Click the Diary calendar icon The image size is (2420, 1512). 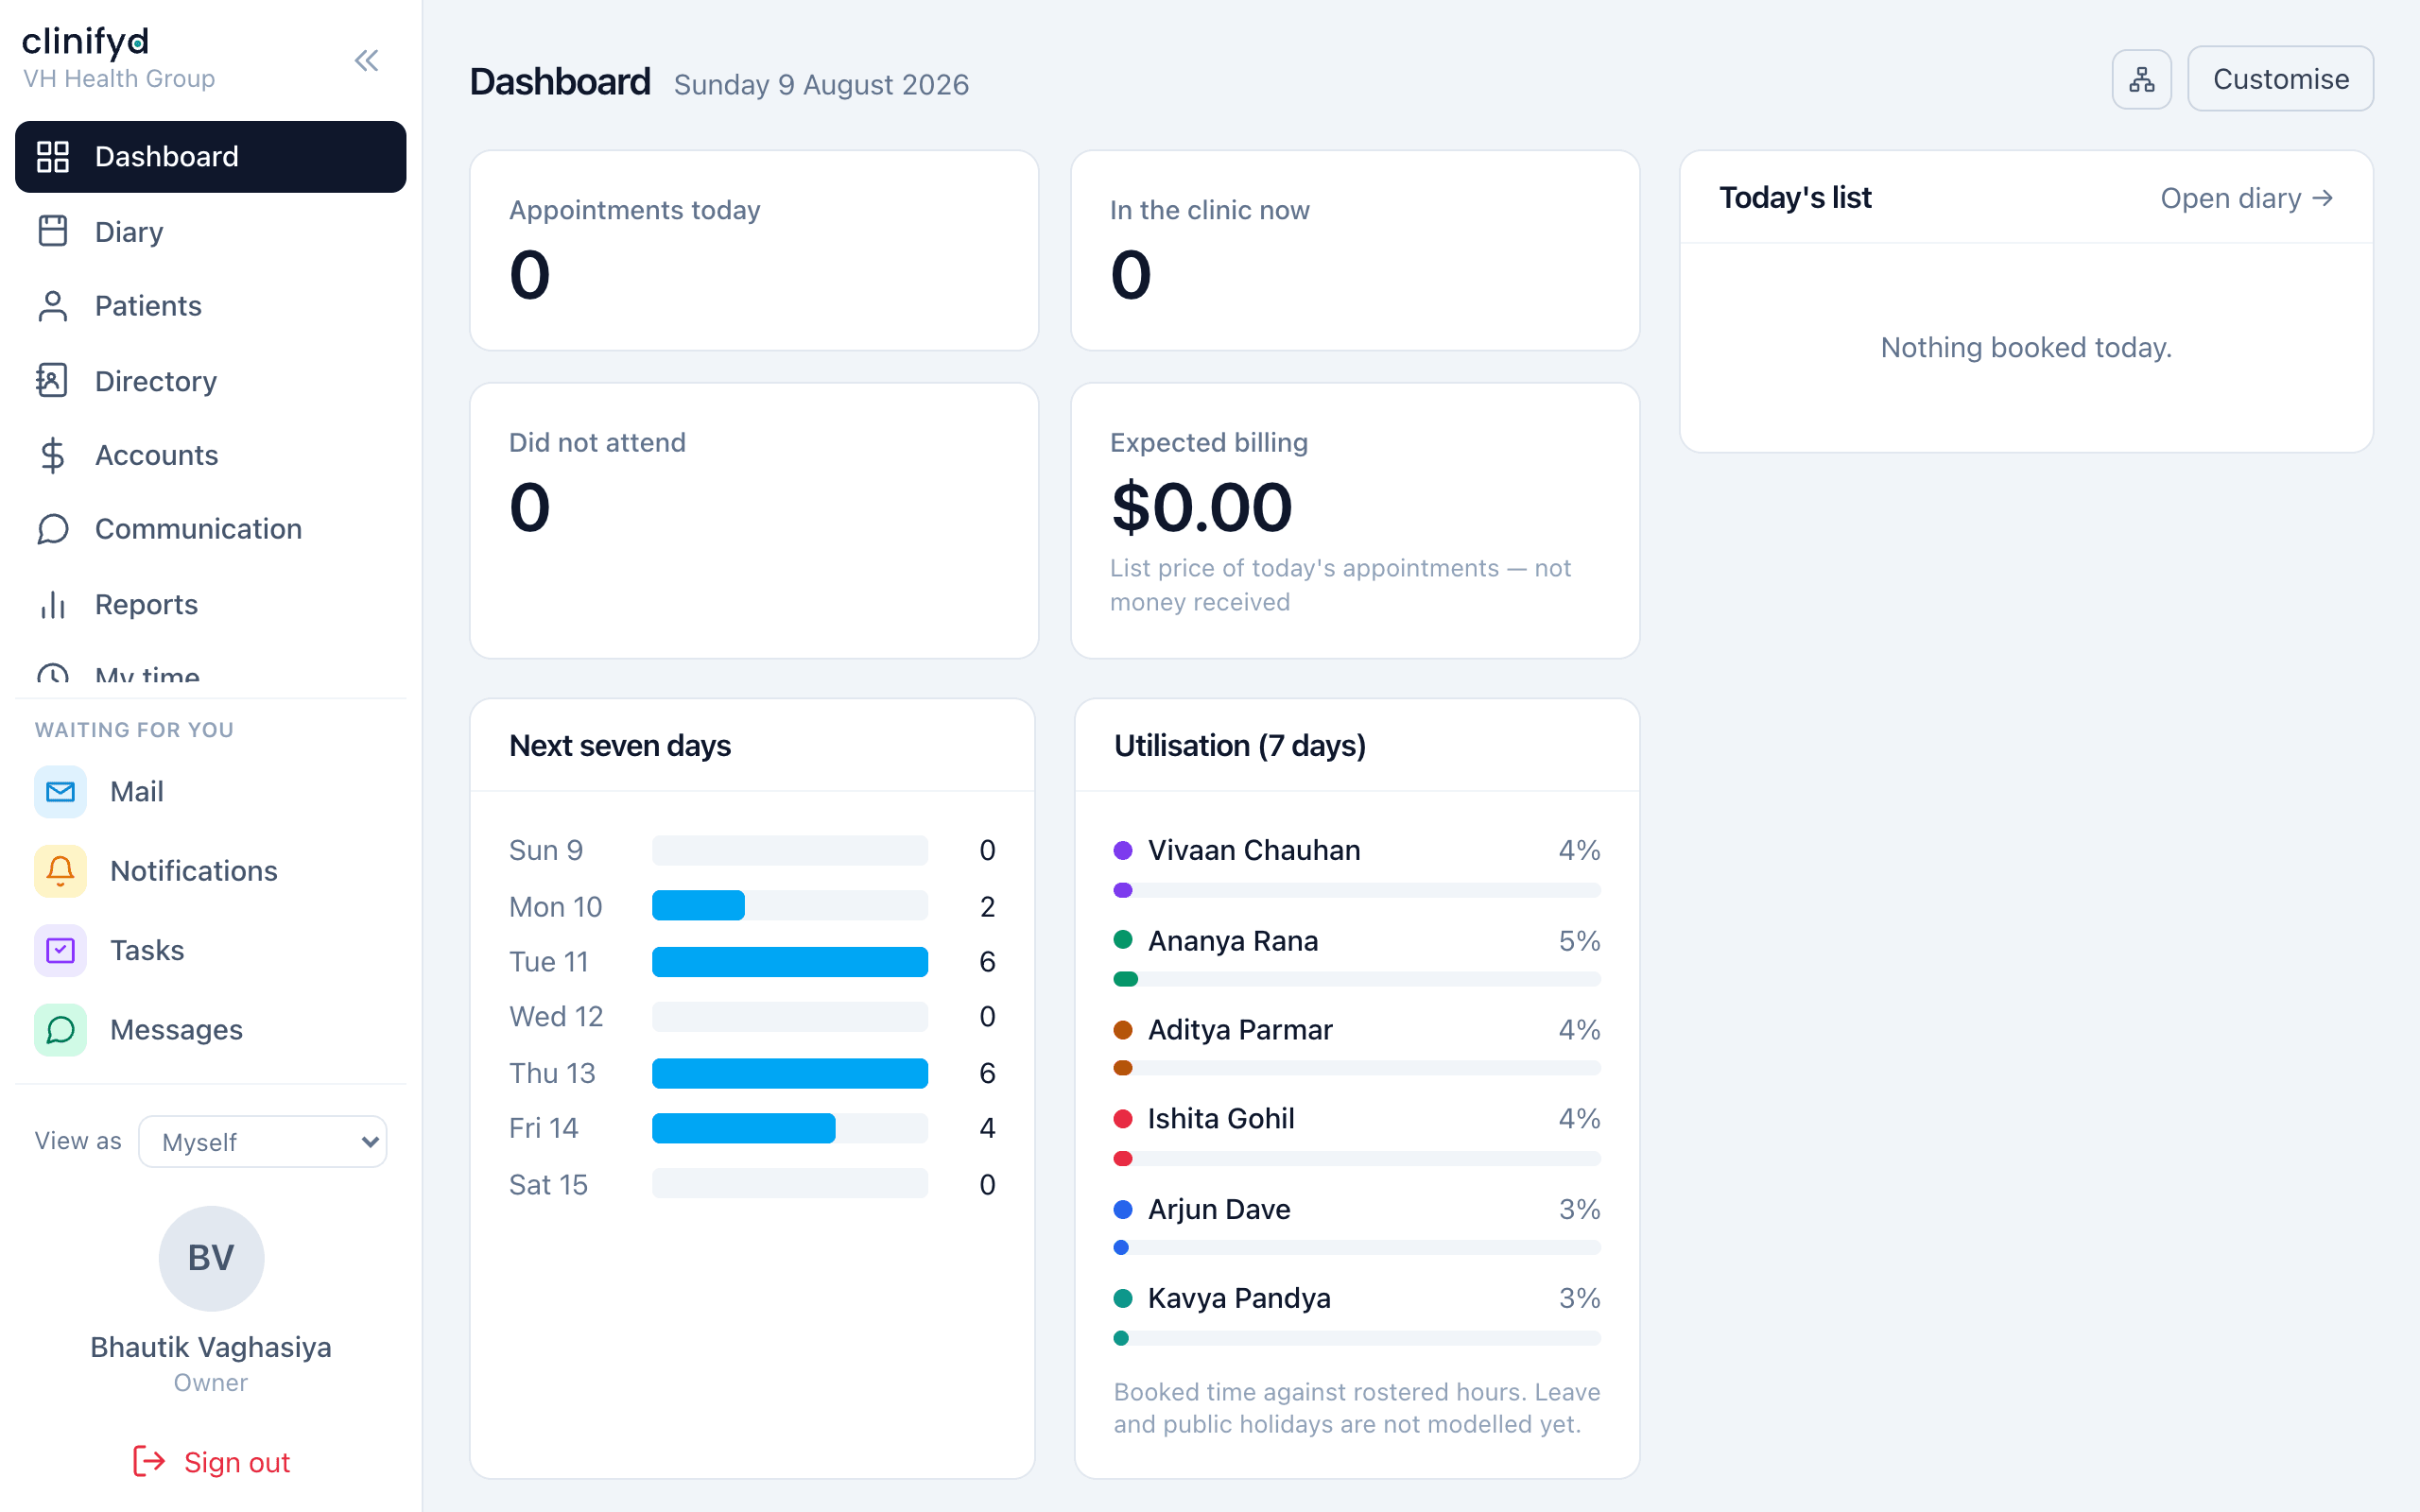[x=53, y=231]
